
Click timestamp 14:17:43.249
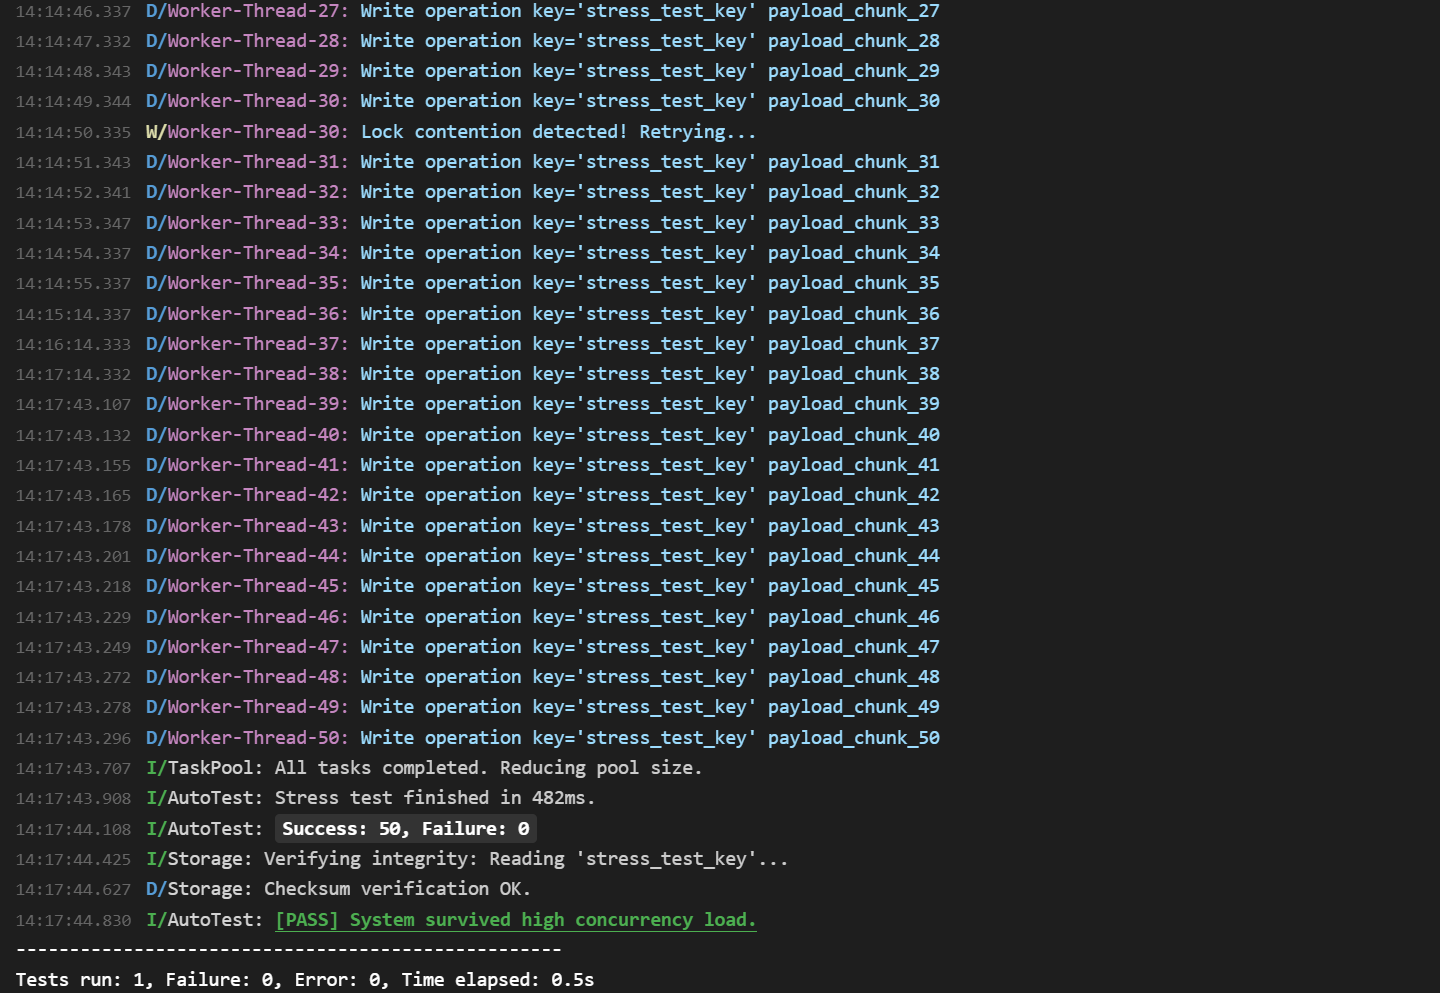tap(73, 648)
